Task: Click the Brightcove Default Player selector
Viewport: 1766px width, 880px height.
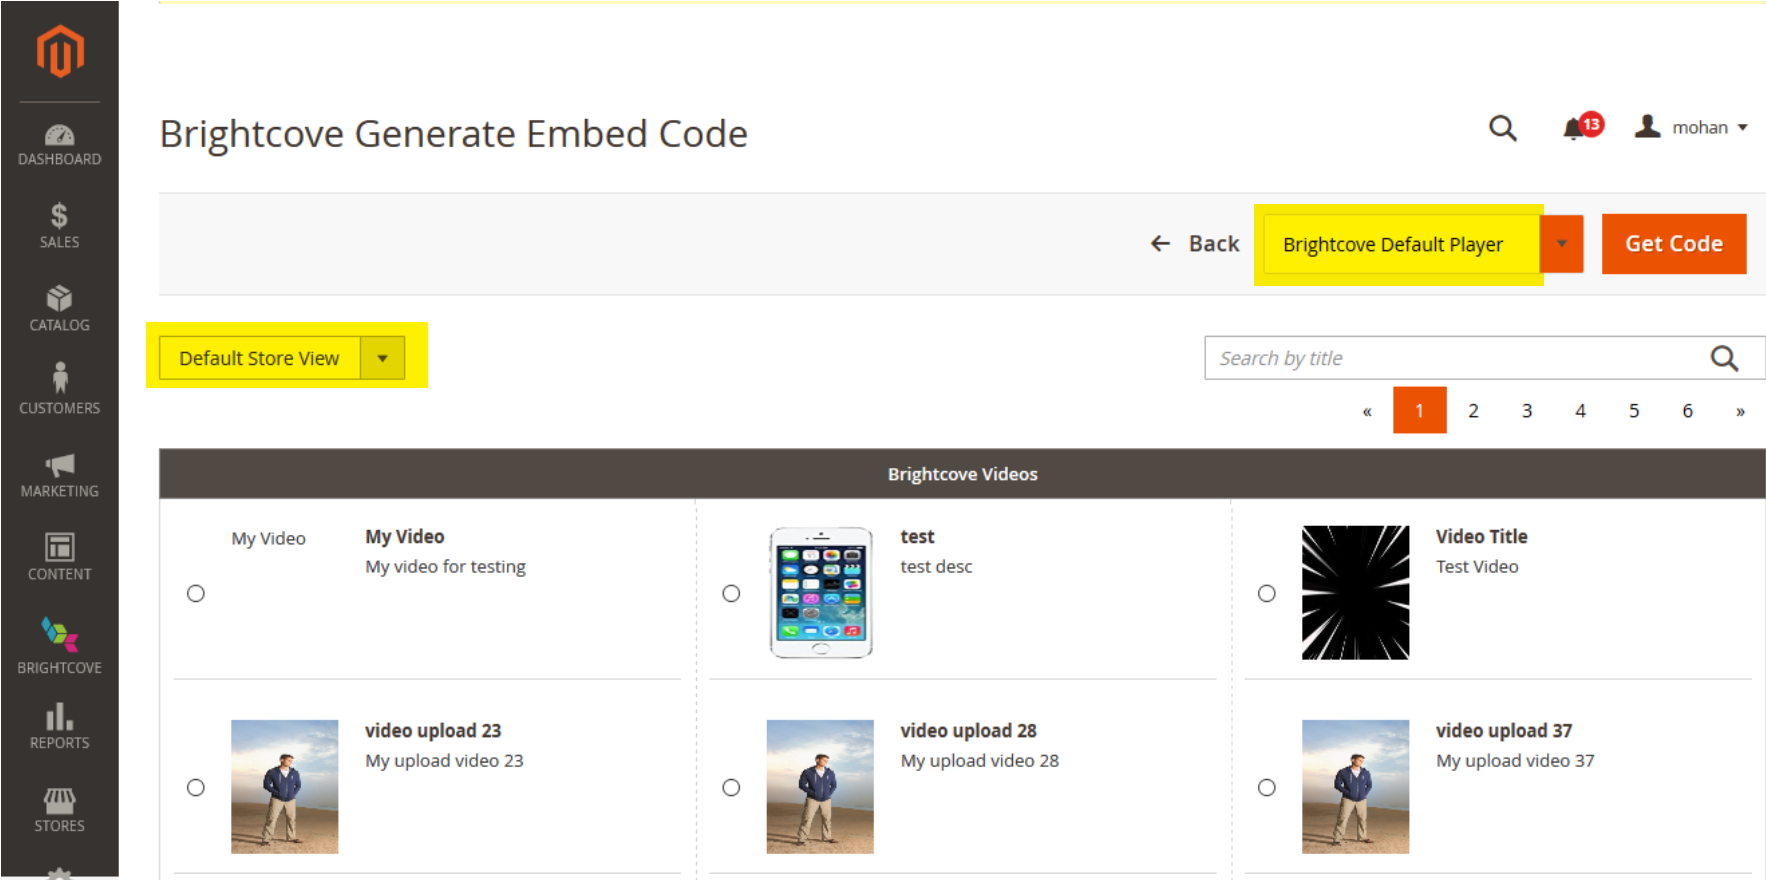Action: (x=1400, y=244)
